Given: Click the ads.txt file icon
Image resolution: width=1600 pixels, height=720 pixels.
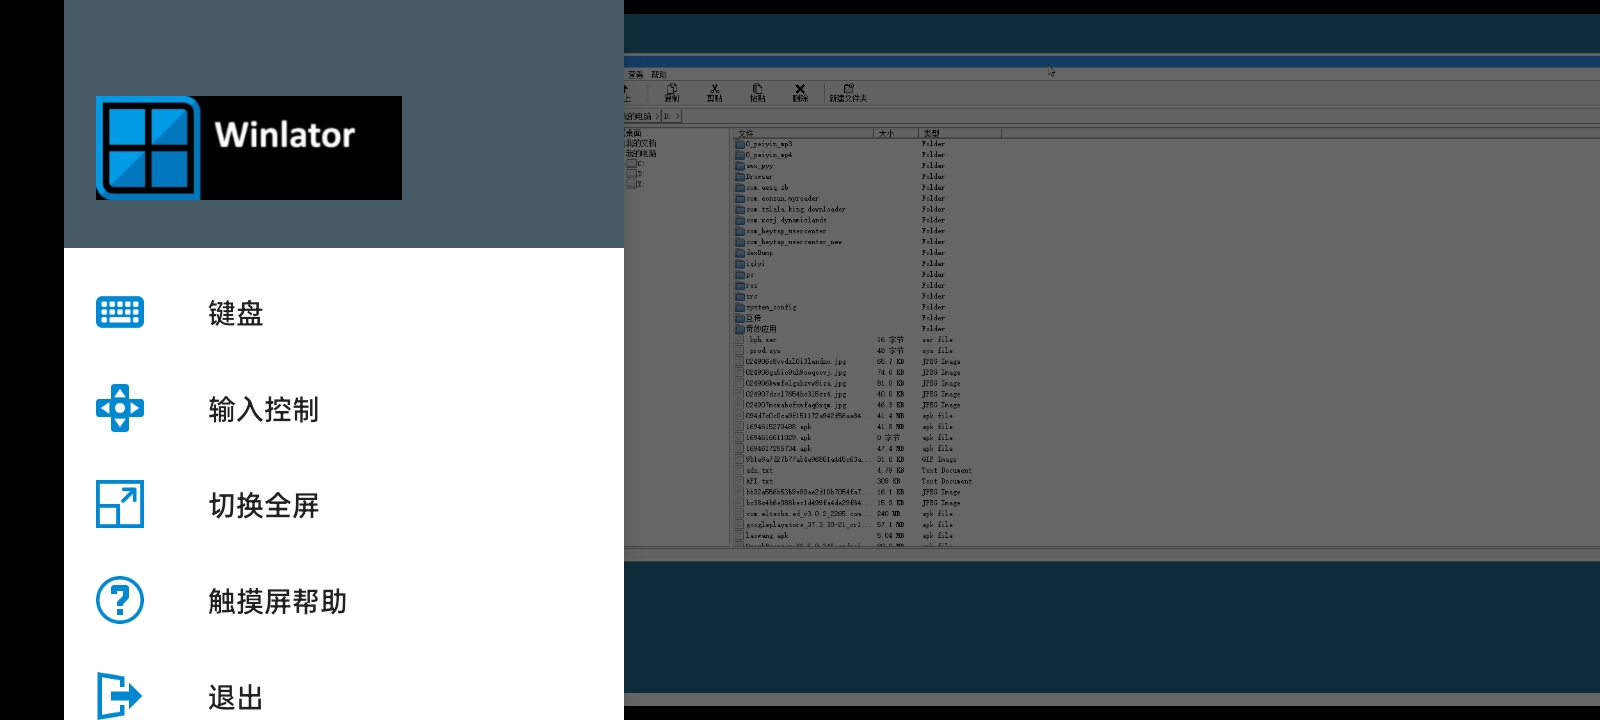Looking at the screenshot, I should (740, 470).
